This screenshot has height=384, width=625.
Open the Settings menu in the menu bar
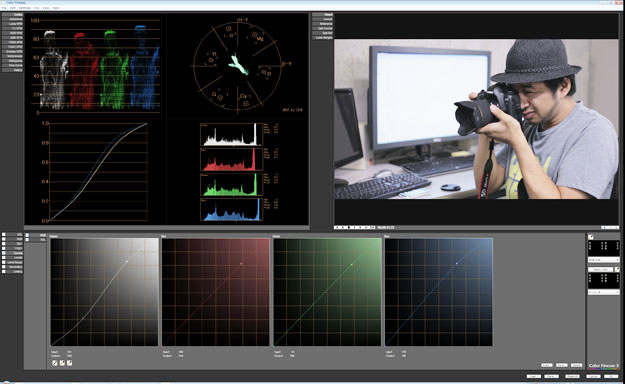click(x=25, y=8)
